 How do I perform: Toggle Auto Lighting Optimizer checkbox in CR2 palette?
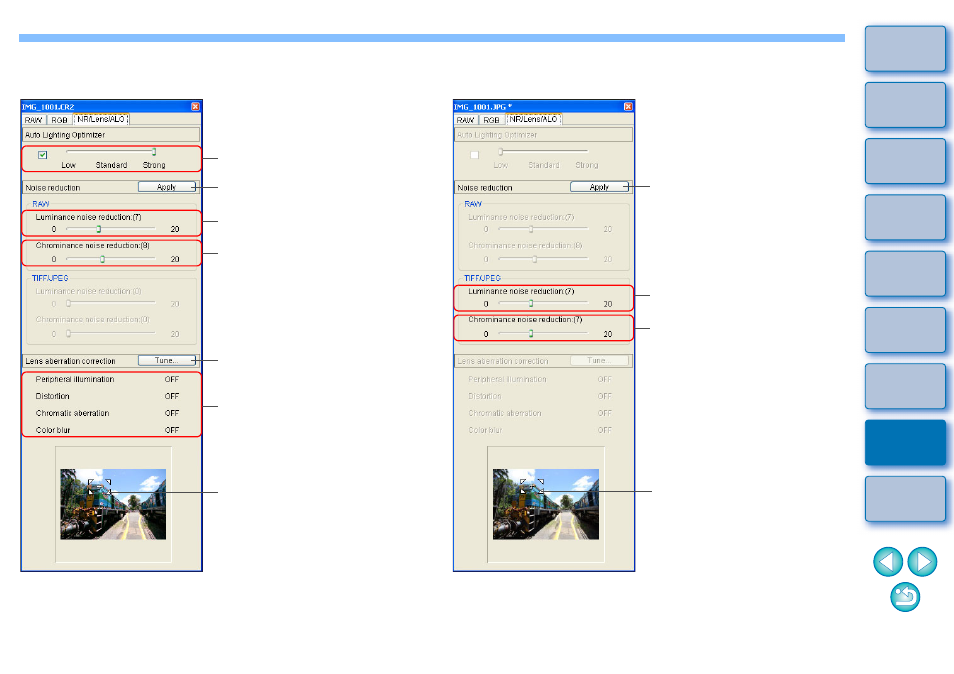click(x=43, y=155)
